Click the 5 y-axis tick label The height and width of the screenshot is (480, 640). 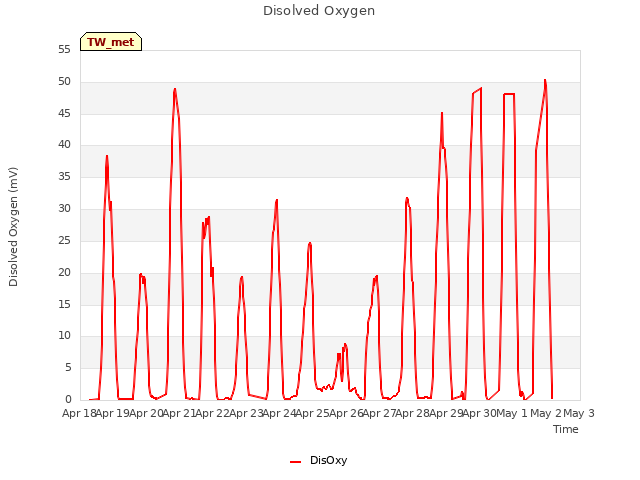(x=68, y=368)
